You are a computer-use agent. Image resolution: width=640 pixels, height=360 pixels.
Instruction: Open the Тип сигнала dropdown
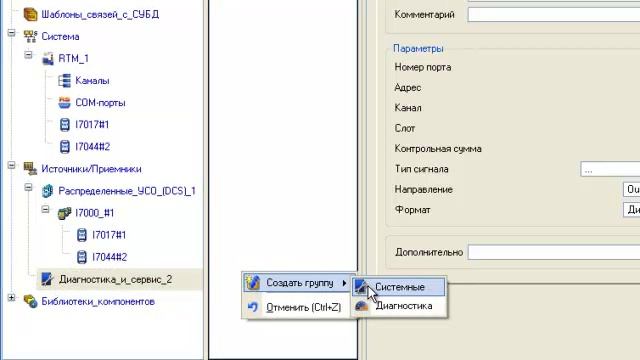coord(610,169)
